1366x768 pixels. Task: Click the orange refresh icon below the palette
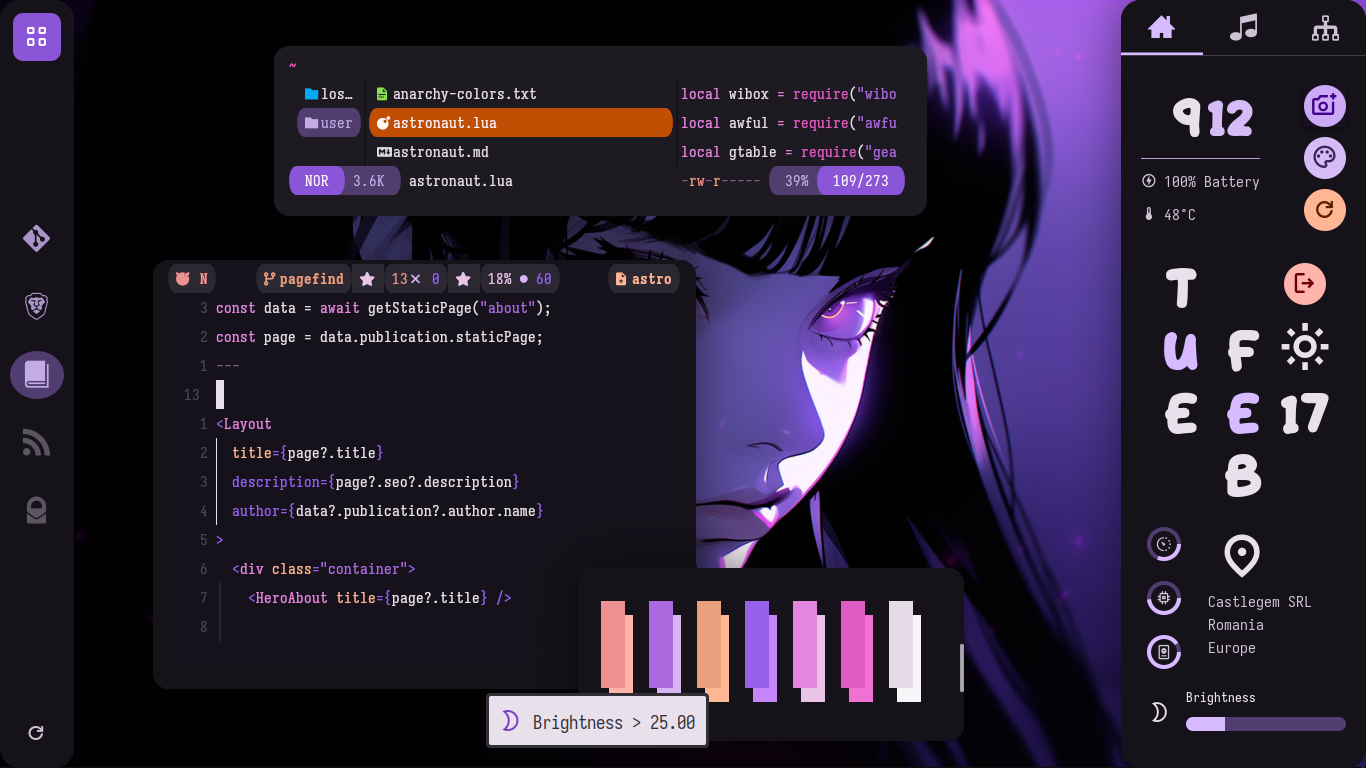(1324, 210)
